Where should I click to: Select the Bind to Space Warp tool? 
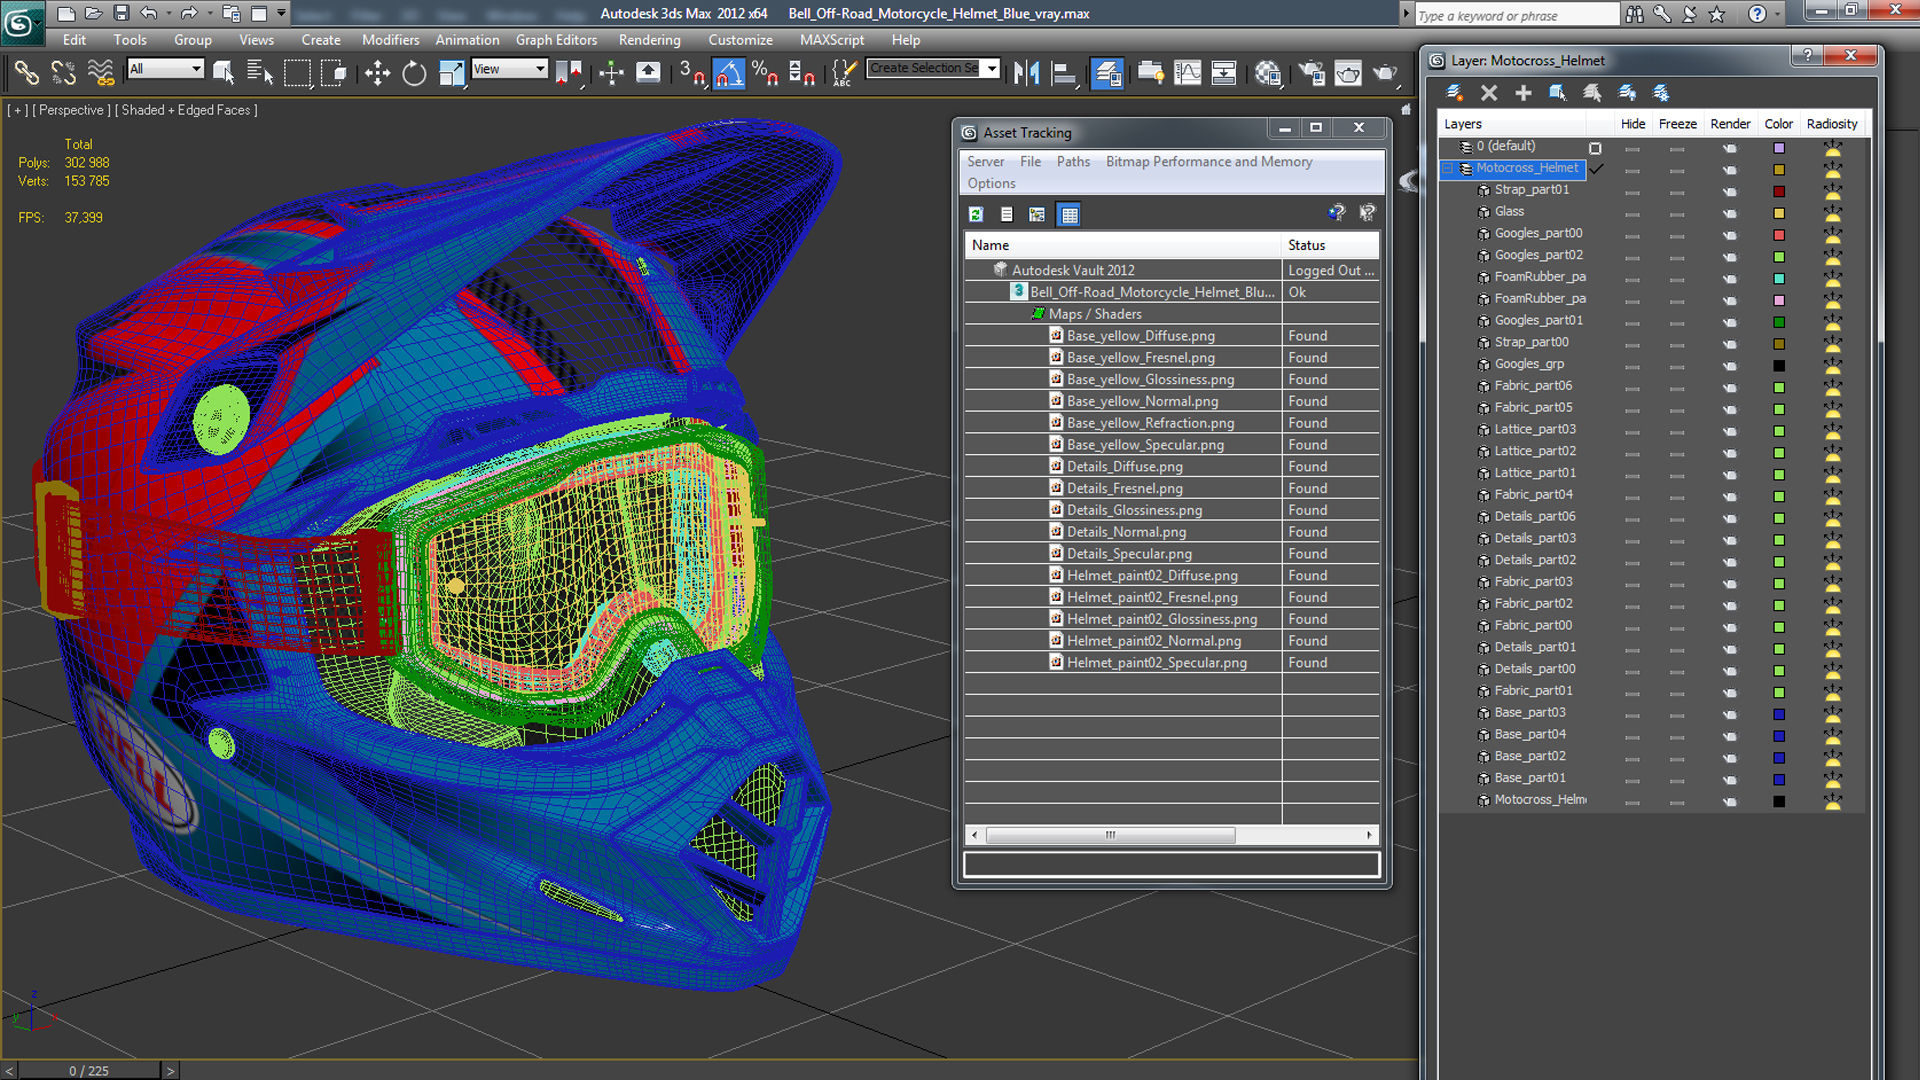pos(100,73)
